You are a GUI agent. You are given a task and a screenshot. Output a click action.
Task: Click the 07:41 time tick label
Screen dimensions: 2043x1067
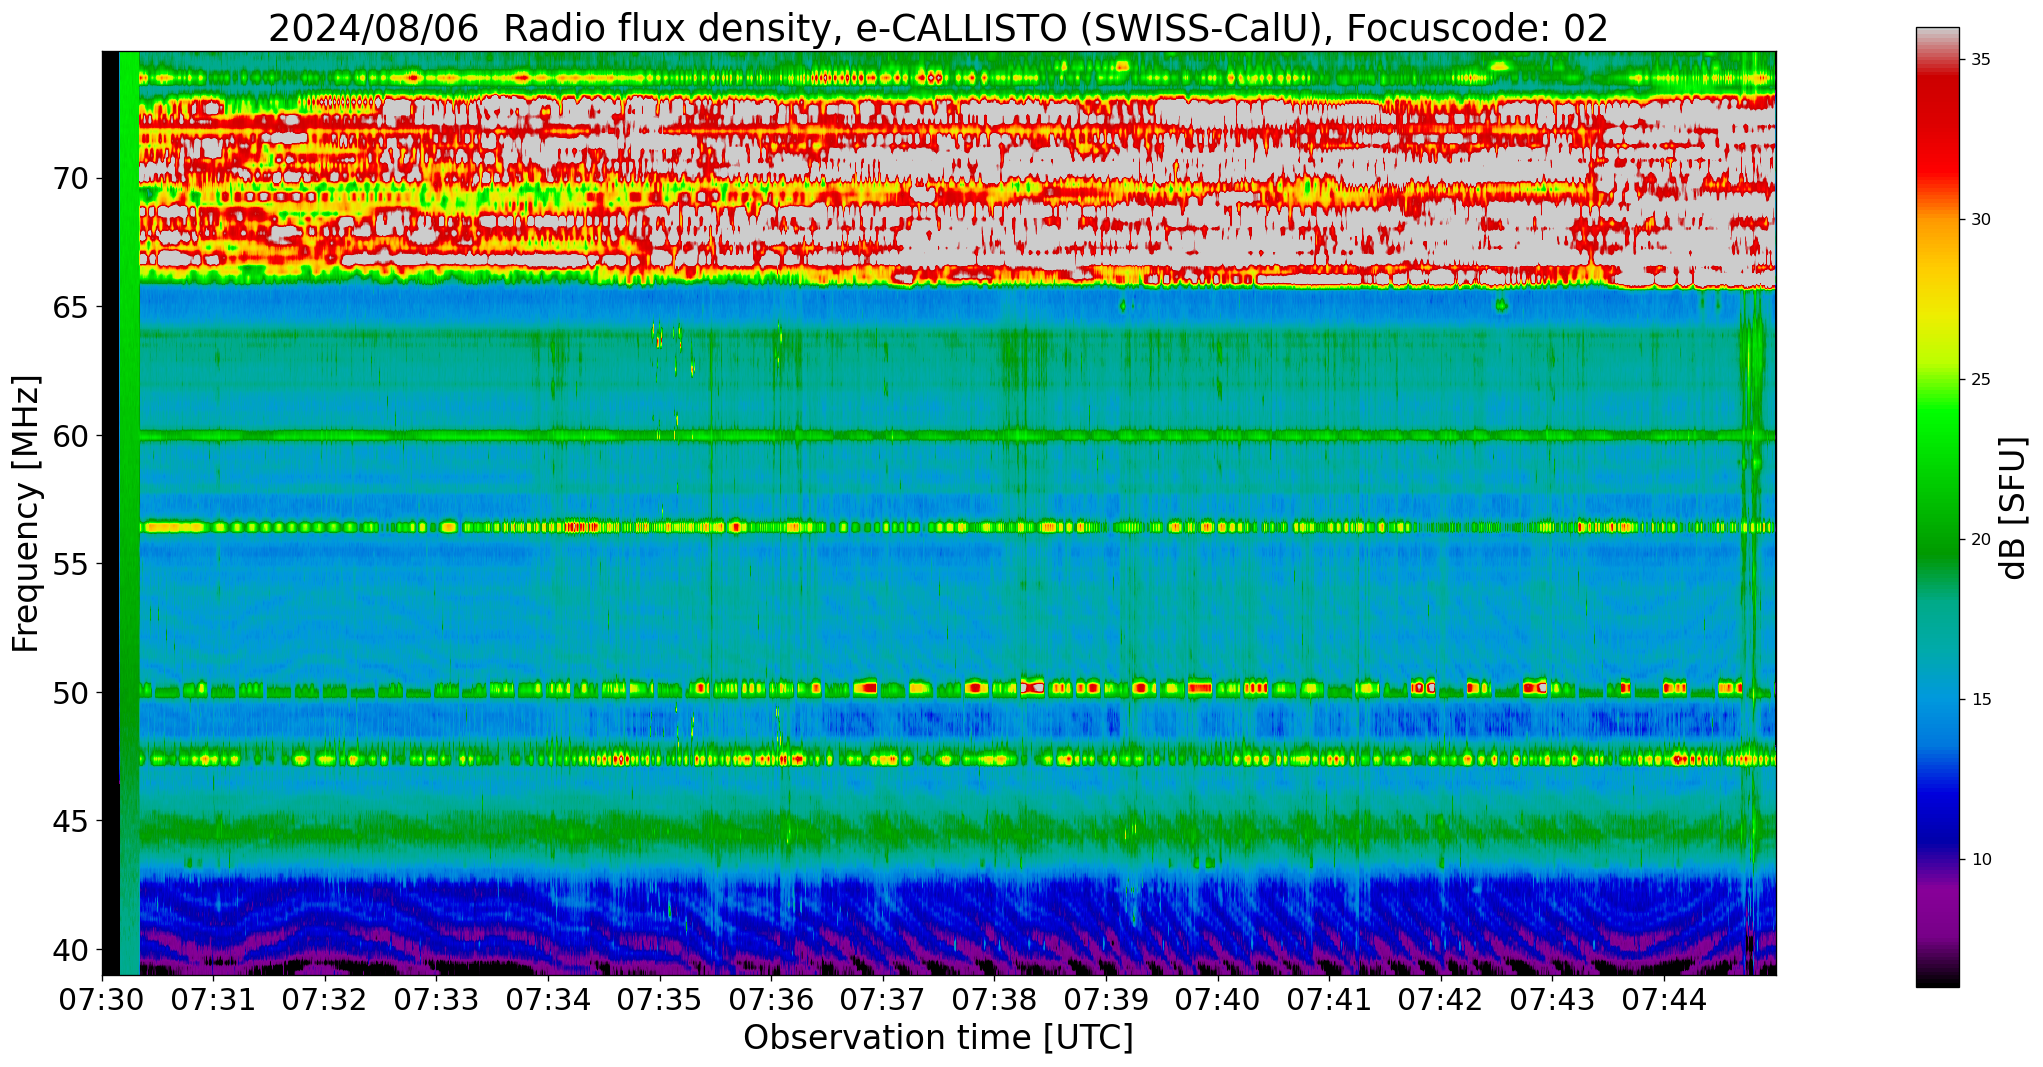(1329, 1000)
